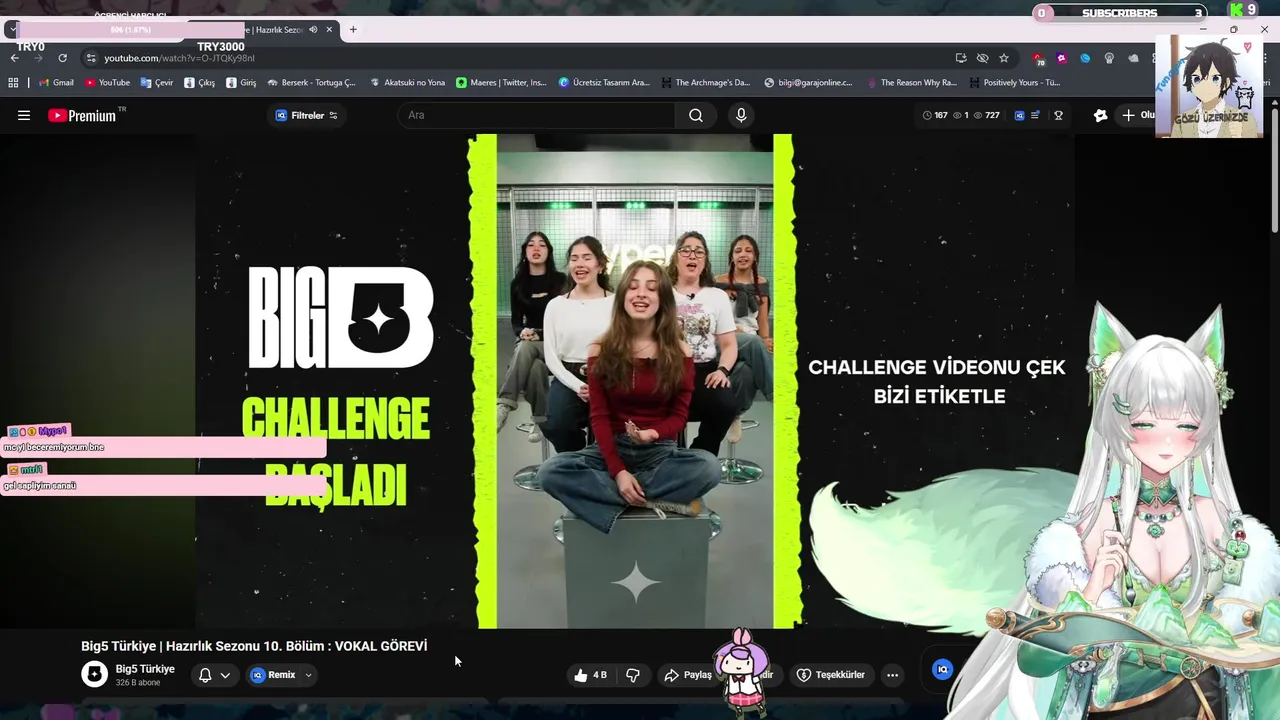Click the video title VOKAL GÖREVİ text
1280x720 pixels.
[381, 646]
